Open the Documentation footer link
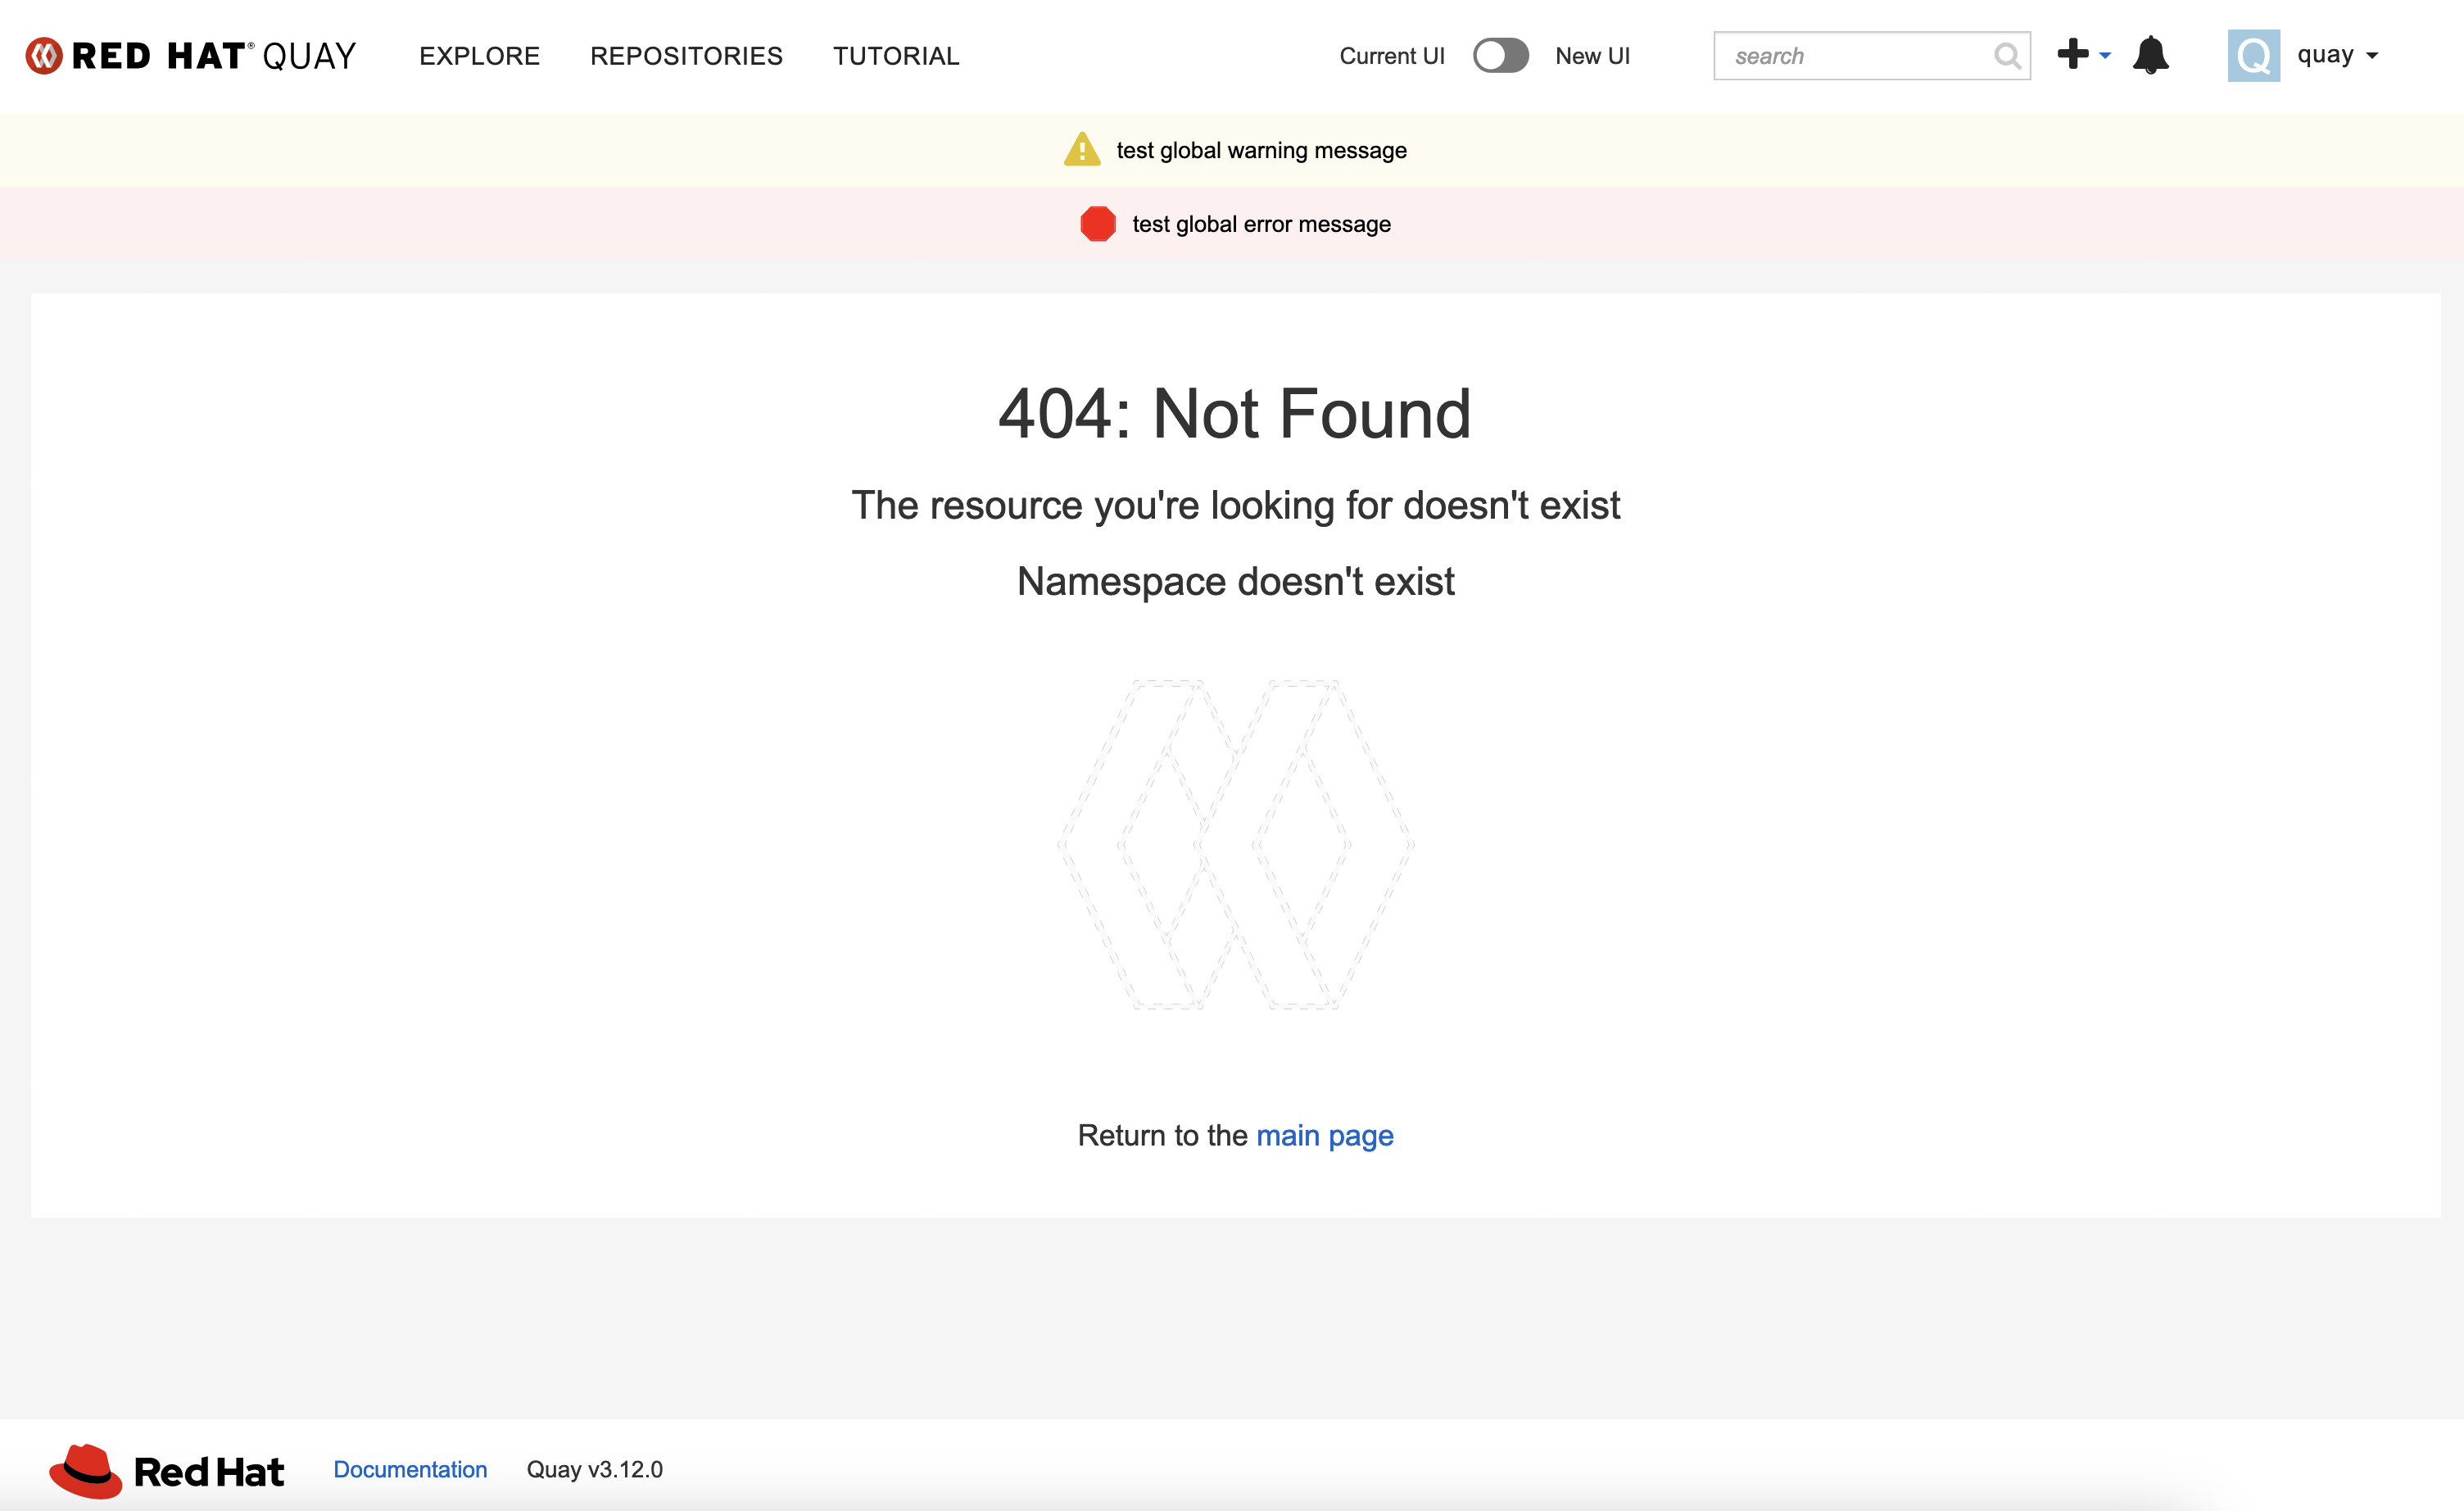The image size is (2464, 1511). pyautogui.click(x=410, y=1469)
